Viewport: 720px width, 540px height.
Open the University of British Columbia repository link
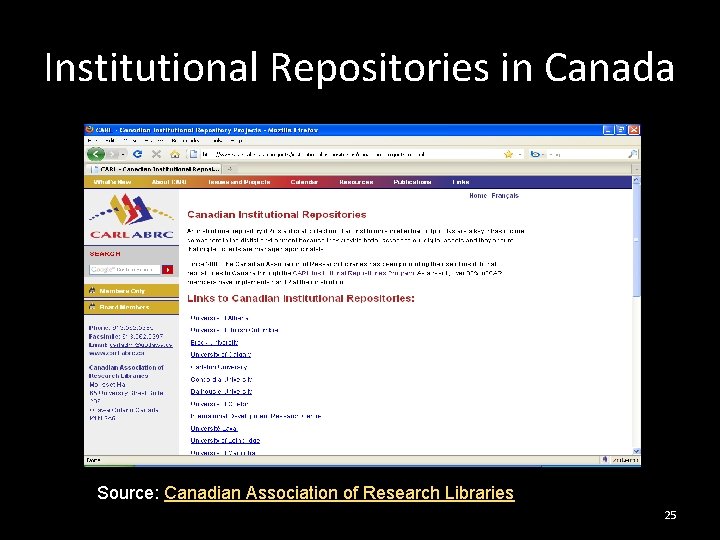[235, 330]
